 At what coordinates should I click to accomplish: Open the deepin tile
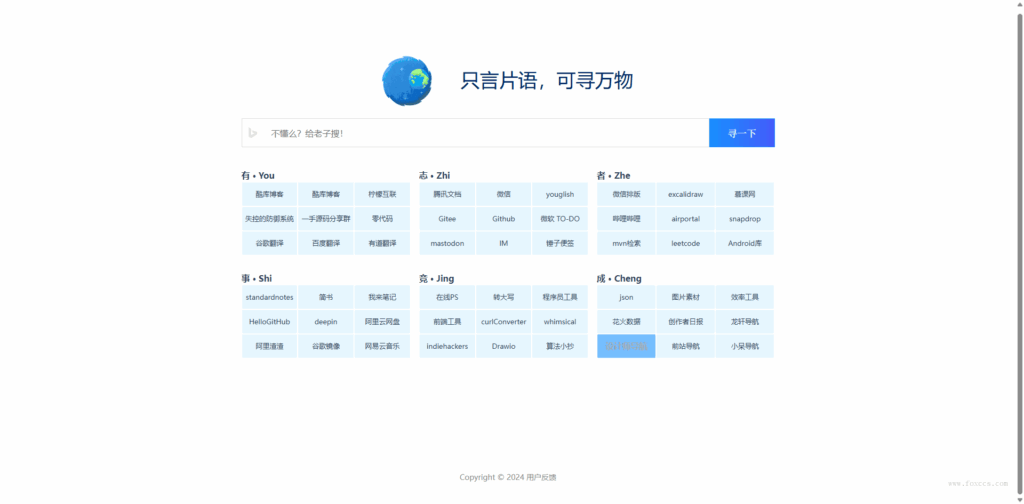[326, 322]
